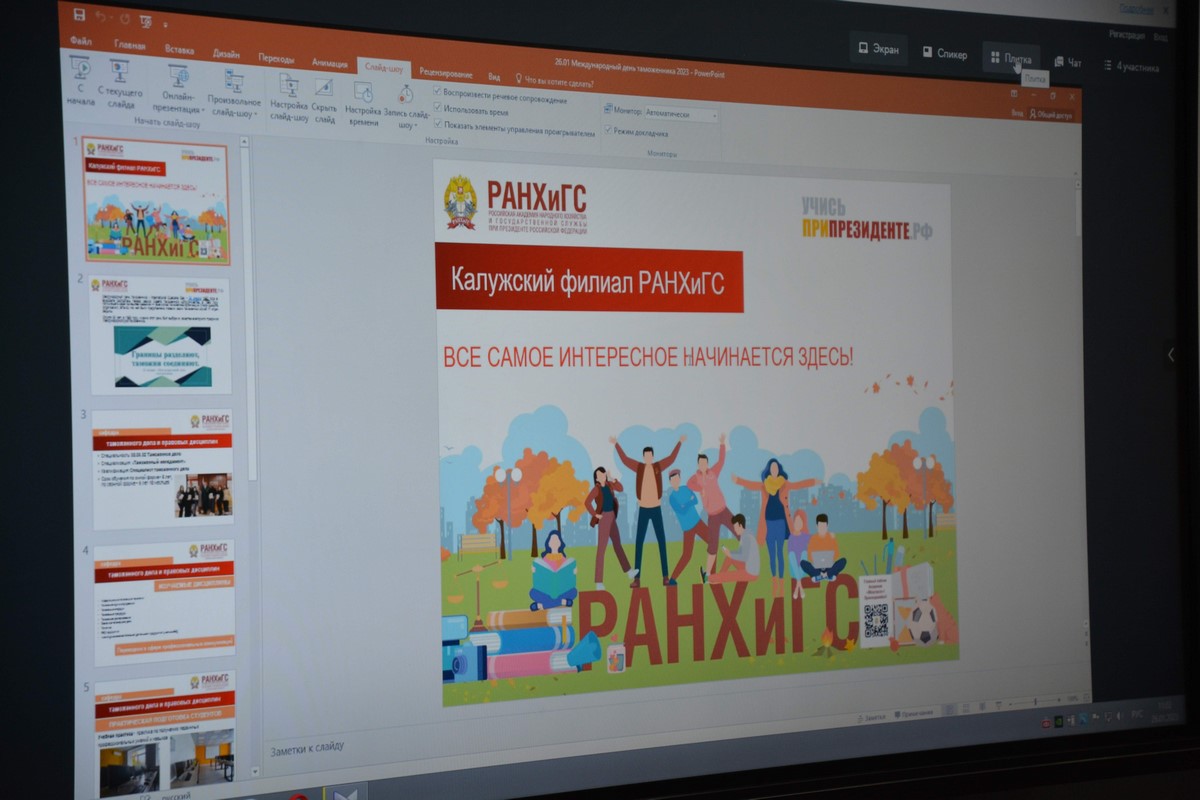Click the Экран view button
The width and height of the screenshot is (1200, 800).
pyautogui.click(x=879, y=48)
